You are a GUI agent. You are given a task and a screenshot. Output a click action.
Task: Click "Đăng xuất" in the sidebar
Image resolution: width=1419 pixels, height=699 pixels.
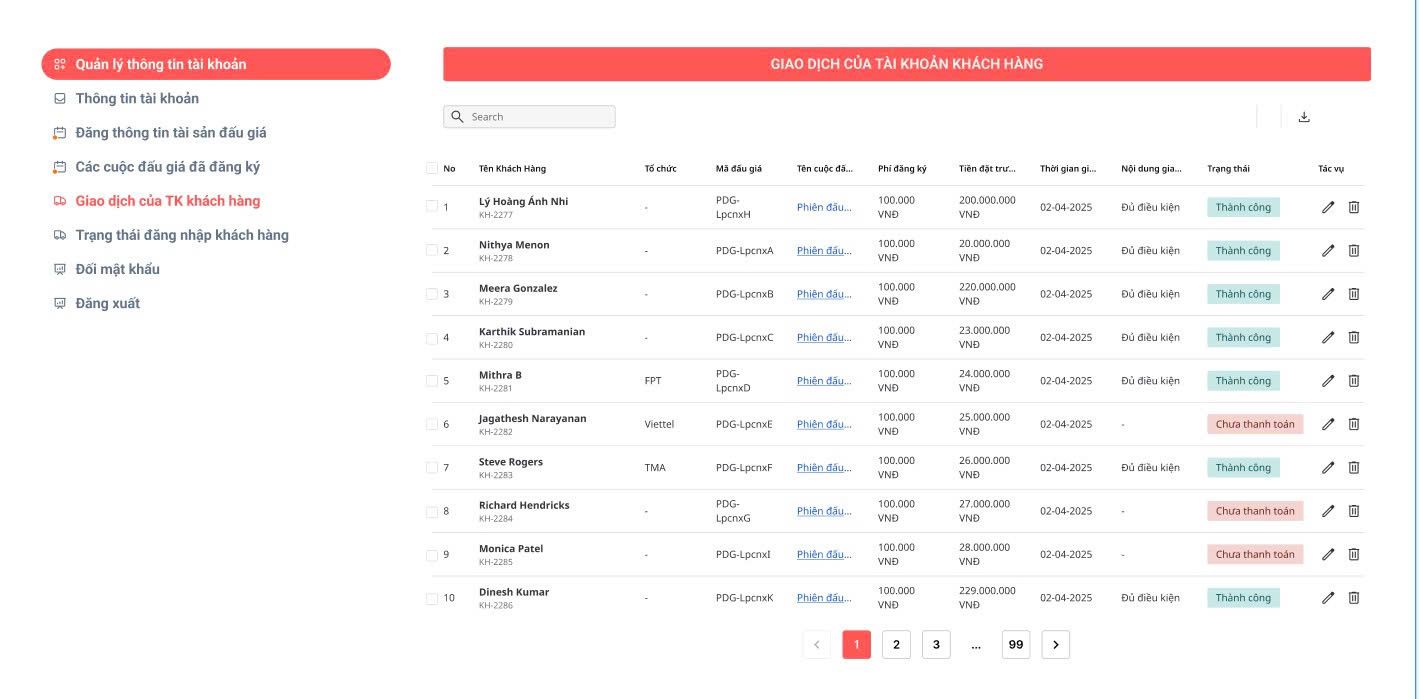(107, 303)
